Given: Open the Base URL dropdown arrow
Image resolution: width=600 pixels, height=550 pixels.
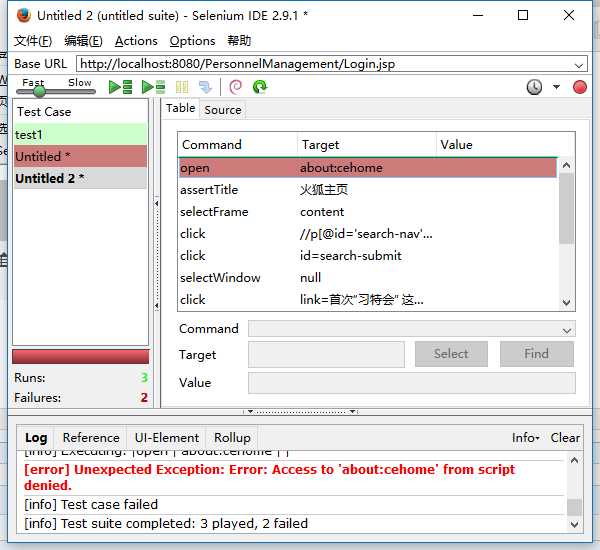Looking at the screenshot, I should [x=579, y=65].
